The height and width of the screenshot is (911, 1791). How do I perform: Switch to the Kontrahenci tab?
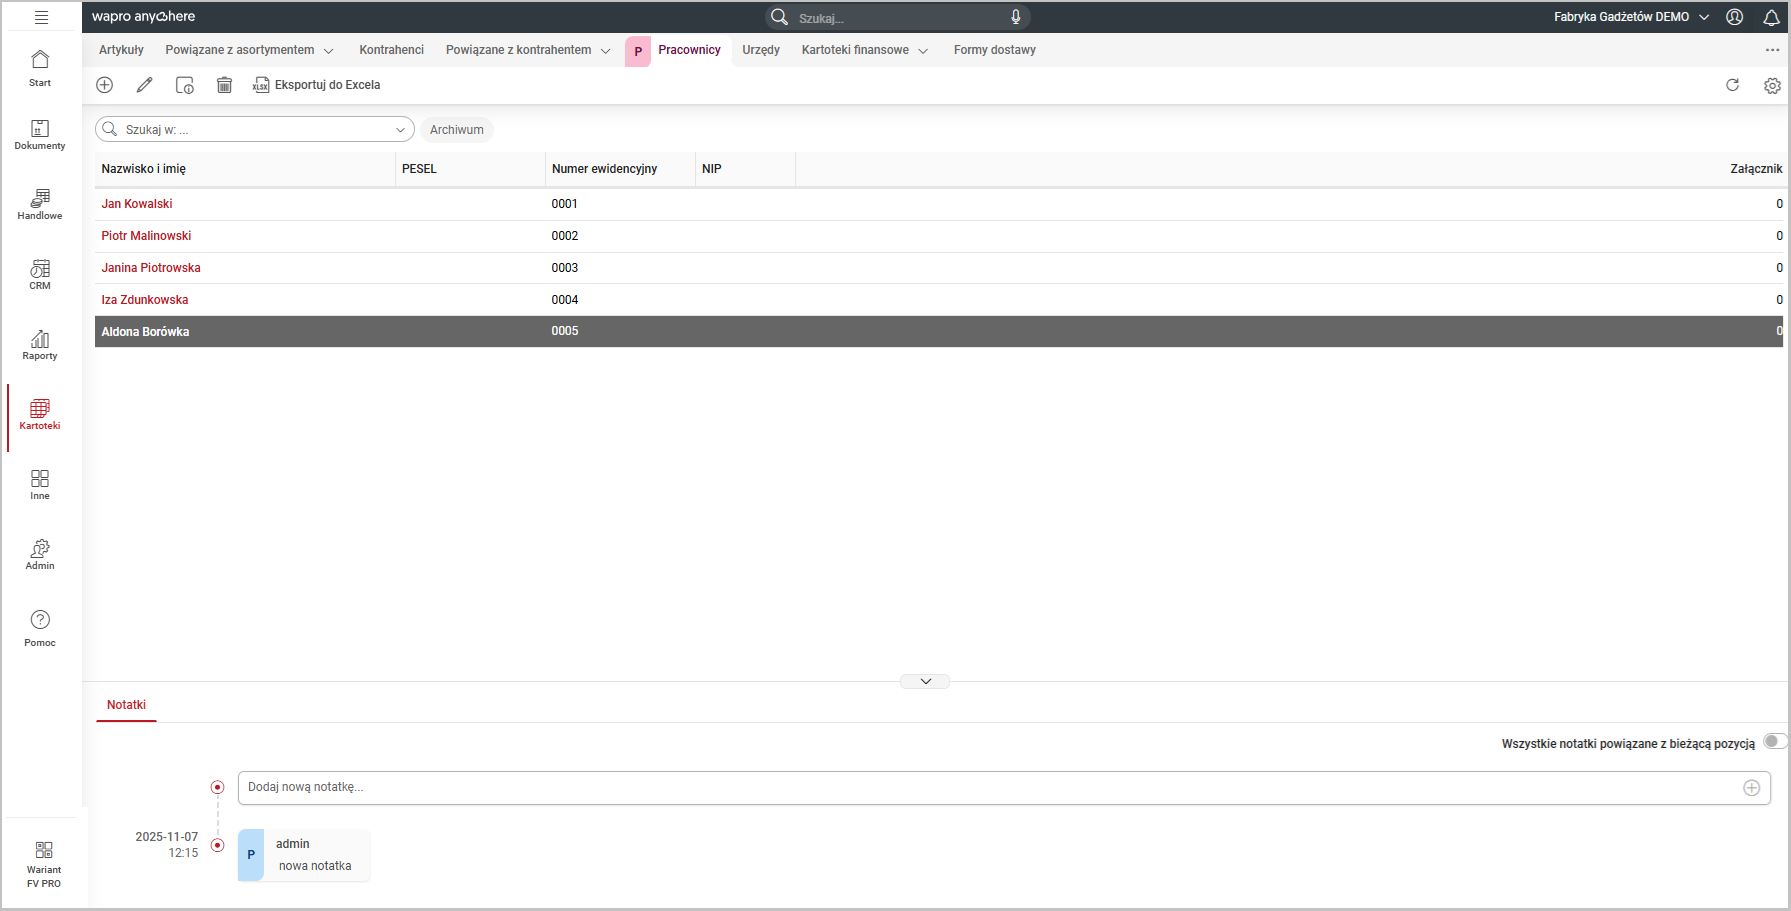coord(391,50)
